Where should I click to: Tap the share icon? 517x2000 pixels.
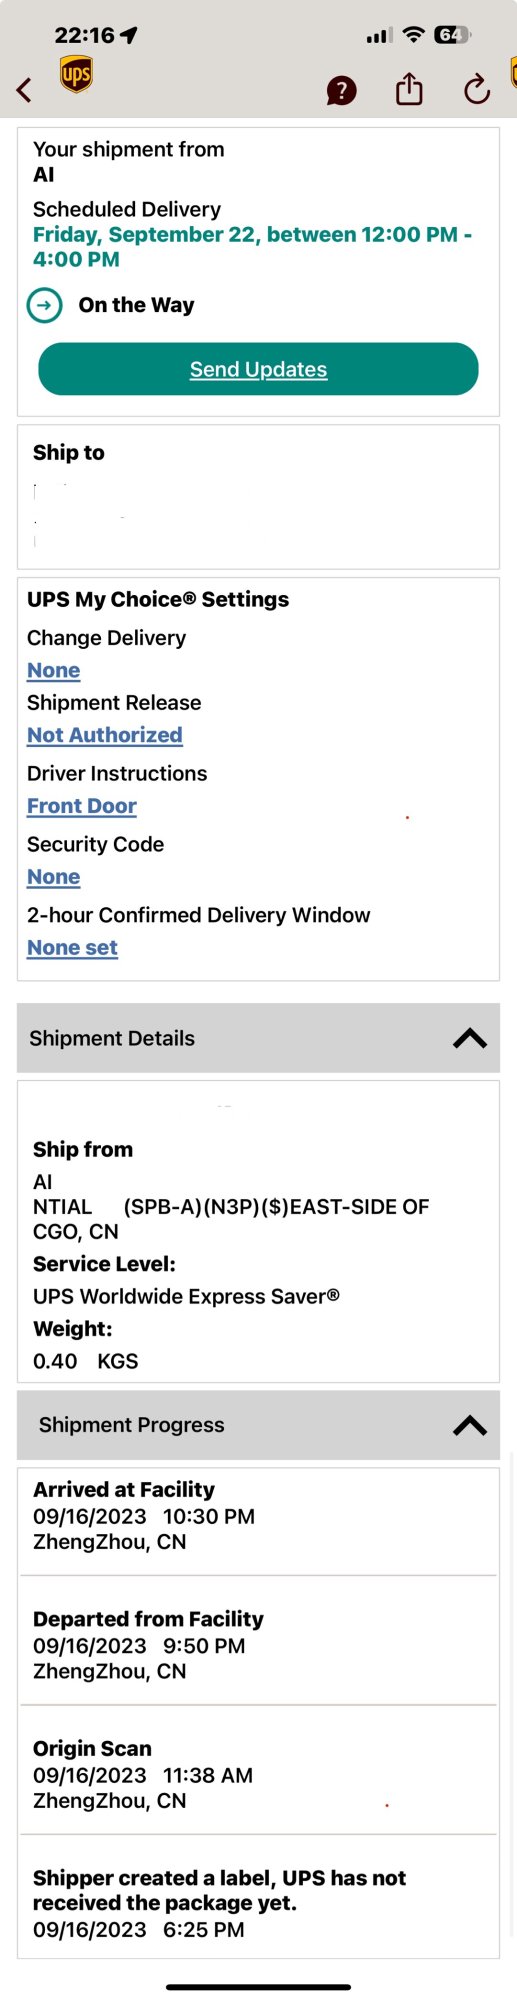409,89
